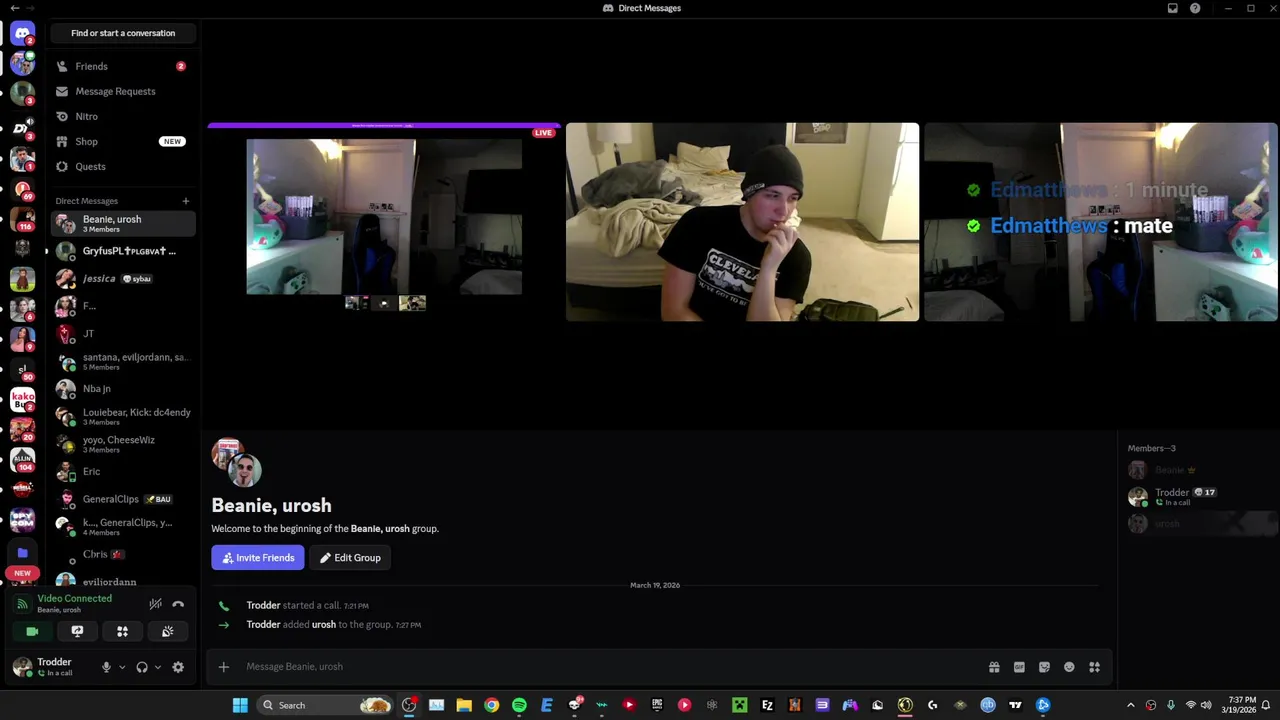The height and width of the screenshot is (720, 1280).
Task: Open Windows taskbar Search box
Action: tap(325, 705)
